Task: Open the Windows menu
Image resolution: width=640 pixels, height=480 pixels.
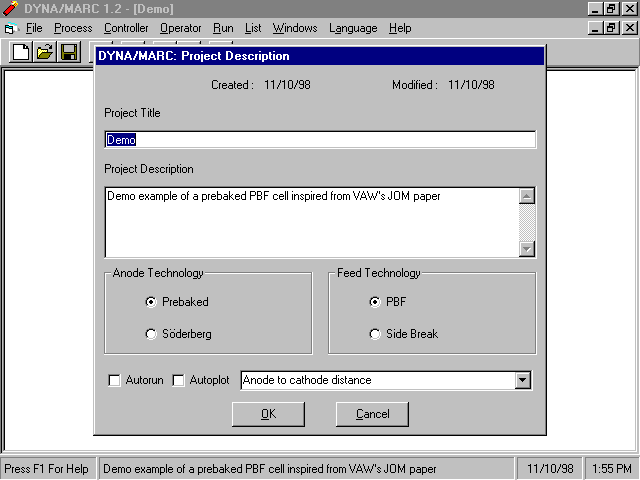Action: 295,28
